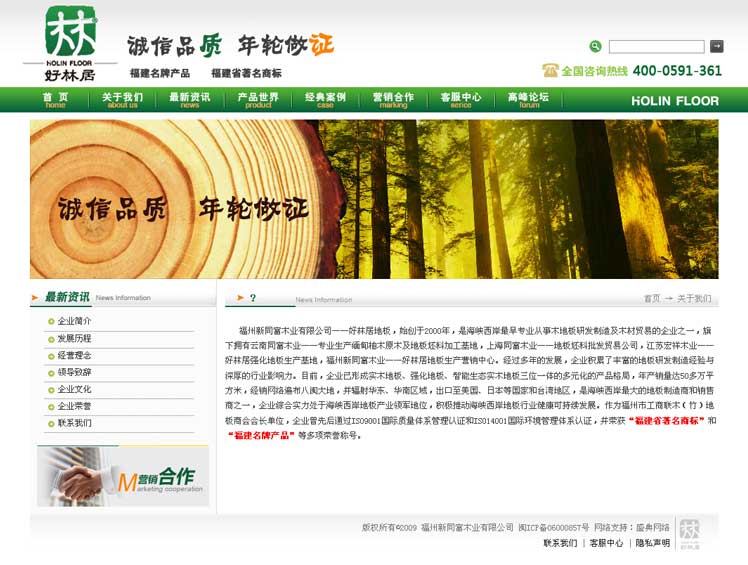Viewport: 748px width, 565px height.
Task: Click the bullet icon beside 企业简介
Action: pyautogui.click(x=50, y=321)
